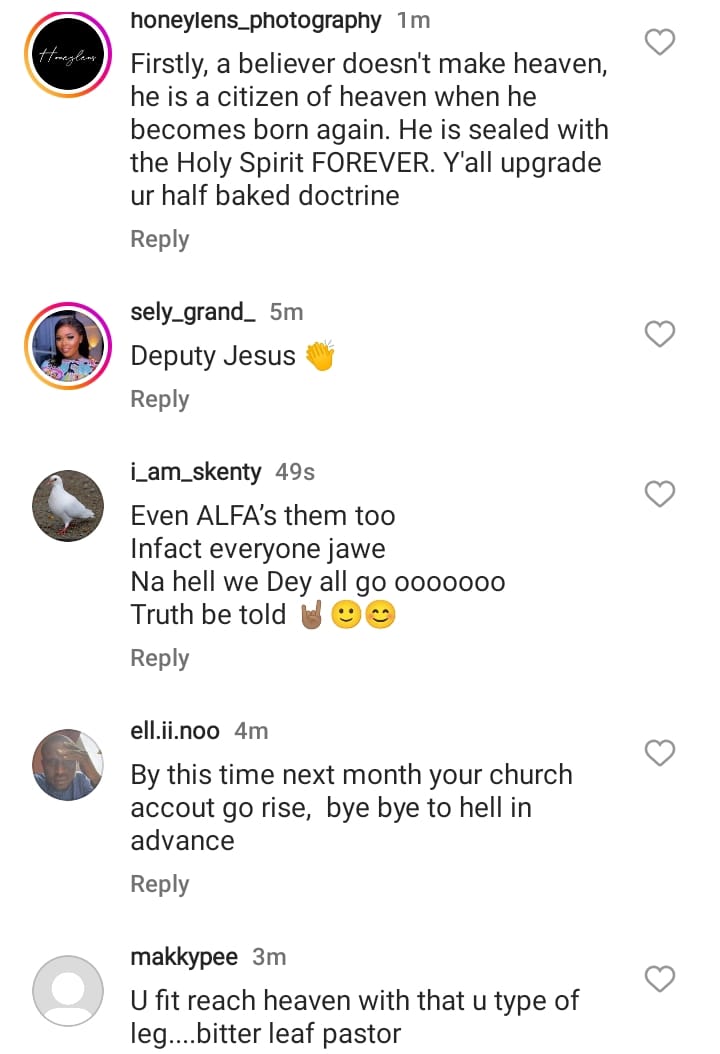
Task: Visit sely_grand_ profile via username
Action: (x=193, y=312)
